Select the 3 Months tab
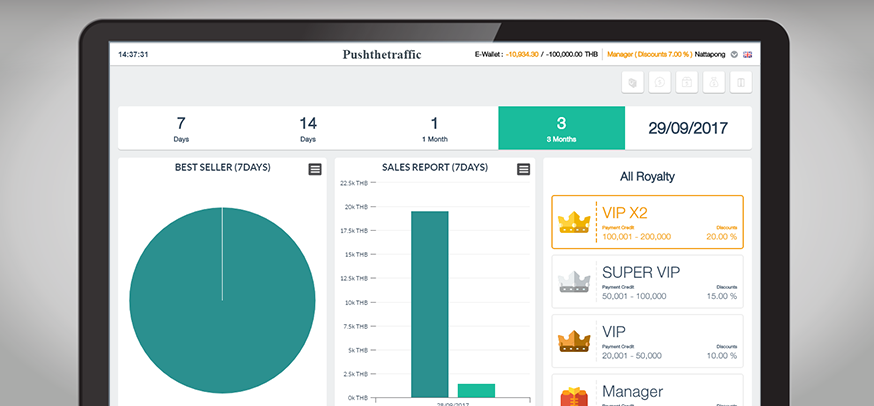 tap(561, 128)
